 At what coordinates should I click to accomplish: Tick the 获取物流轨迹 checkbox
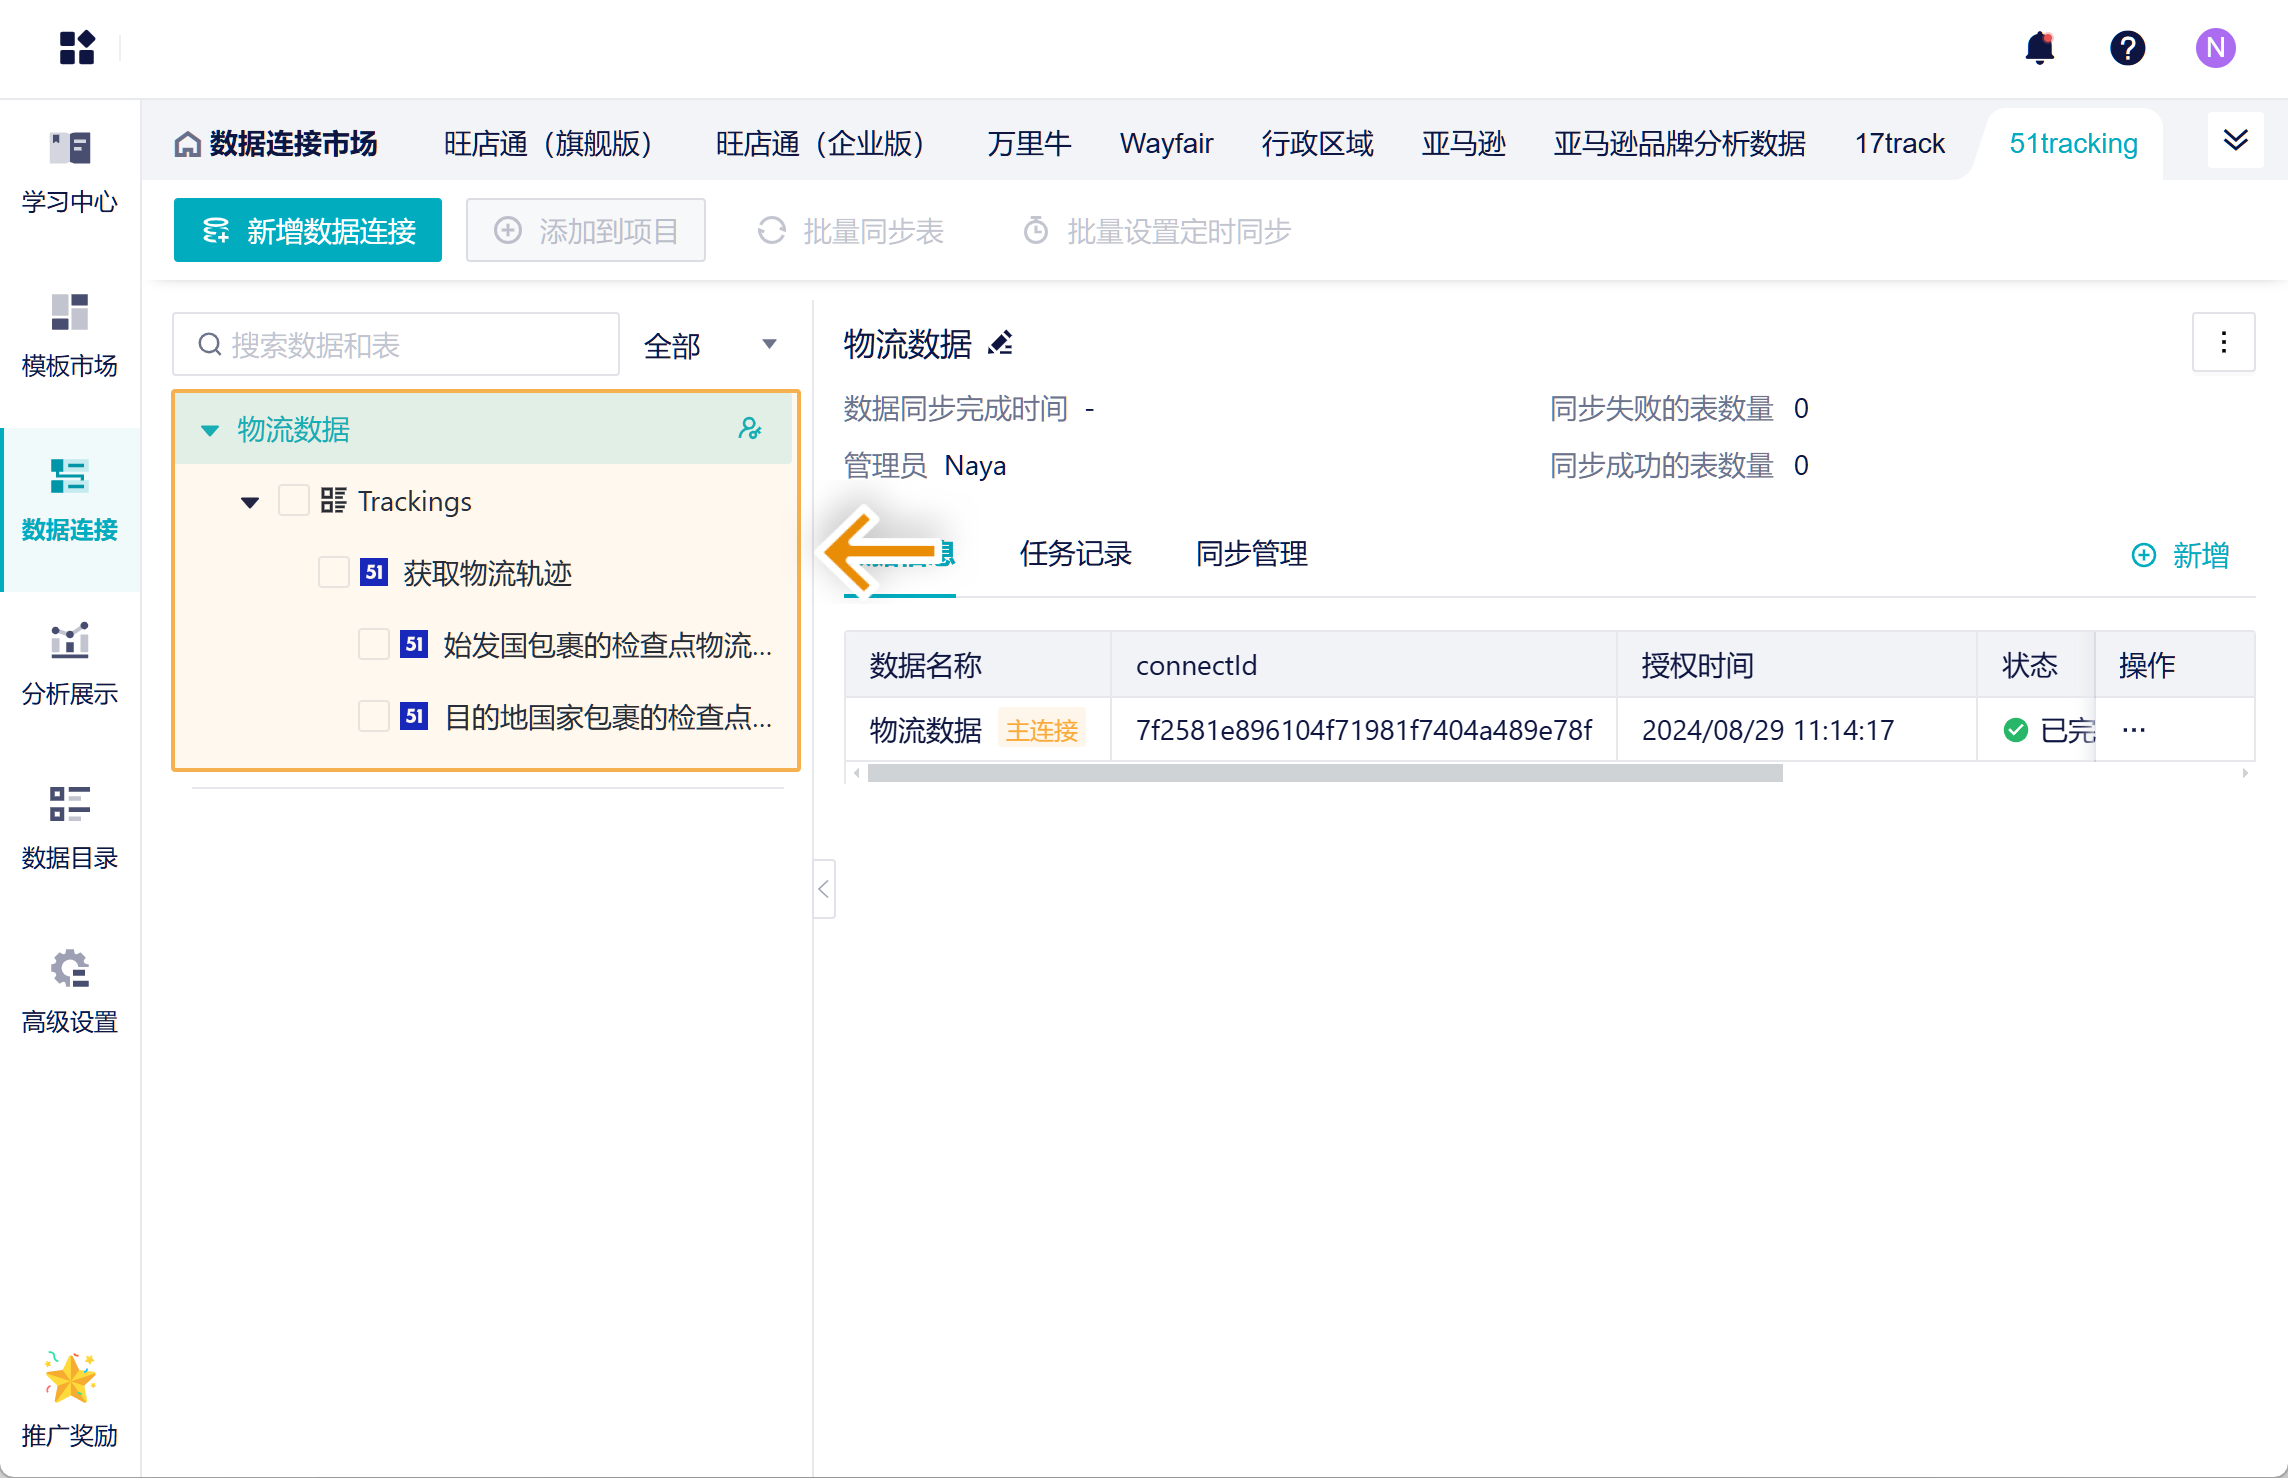(333, 573)
